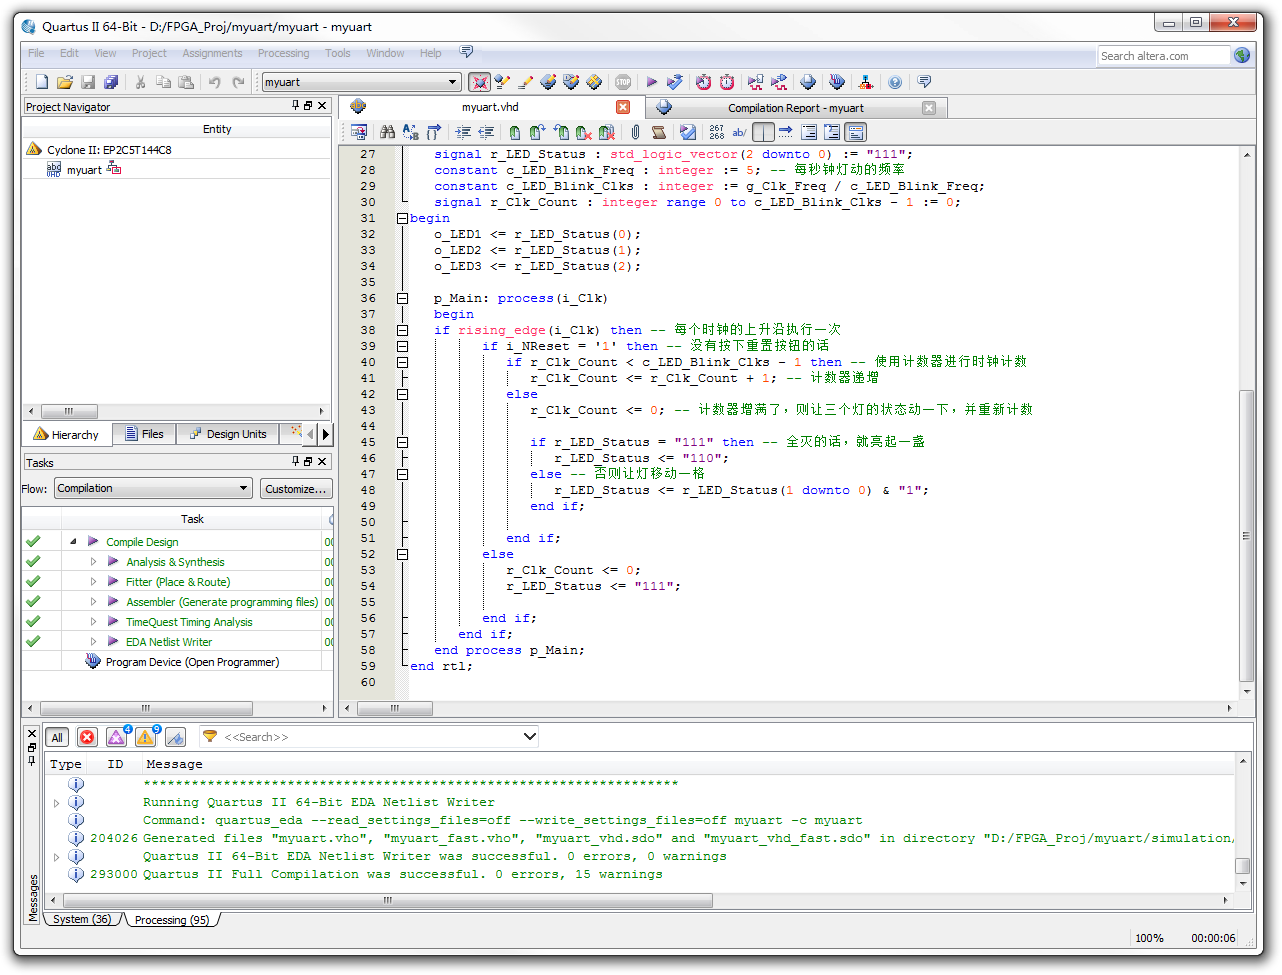
Task: Select the Compilation Report - myuart tab
Action: [795, 108]
